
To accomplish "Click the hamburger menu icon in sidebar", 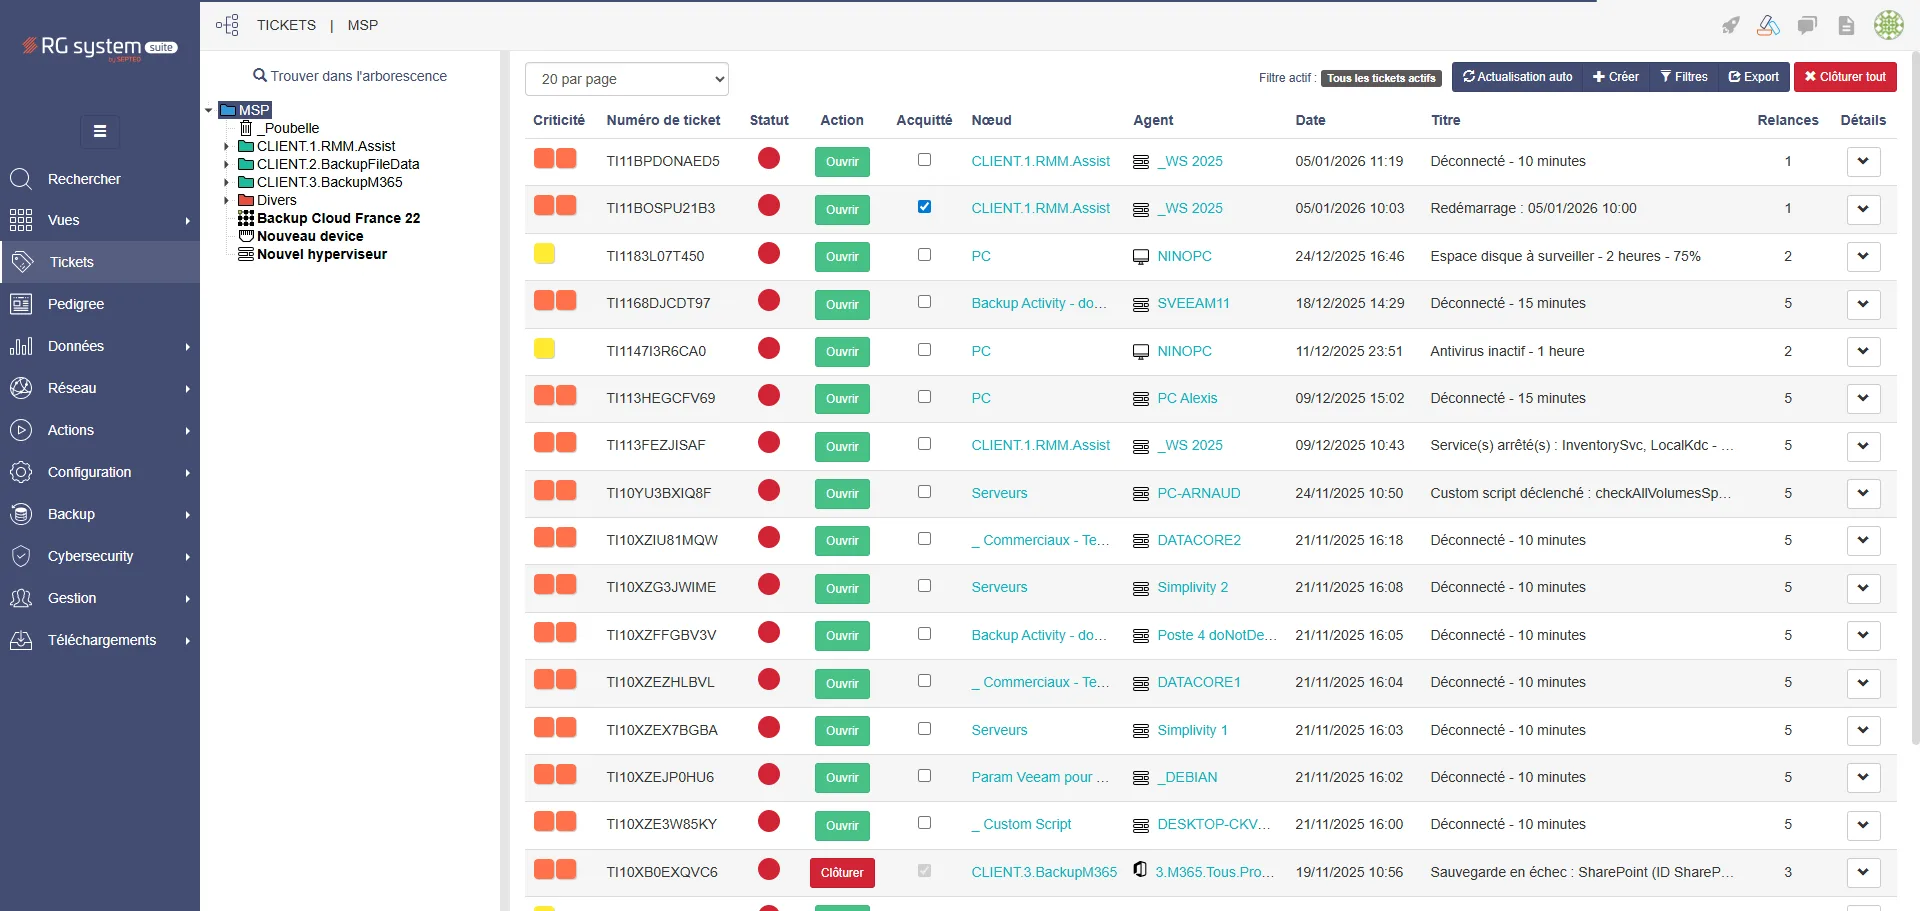I will click(100, 131).
